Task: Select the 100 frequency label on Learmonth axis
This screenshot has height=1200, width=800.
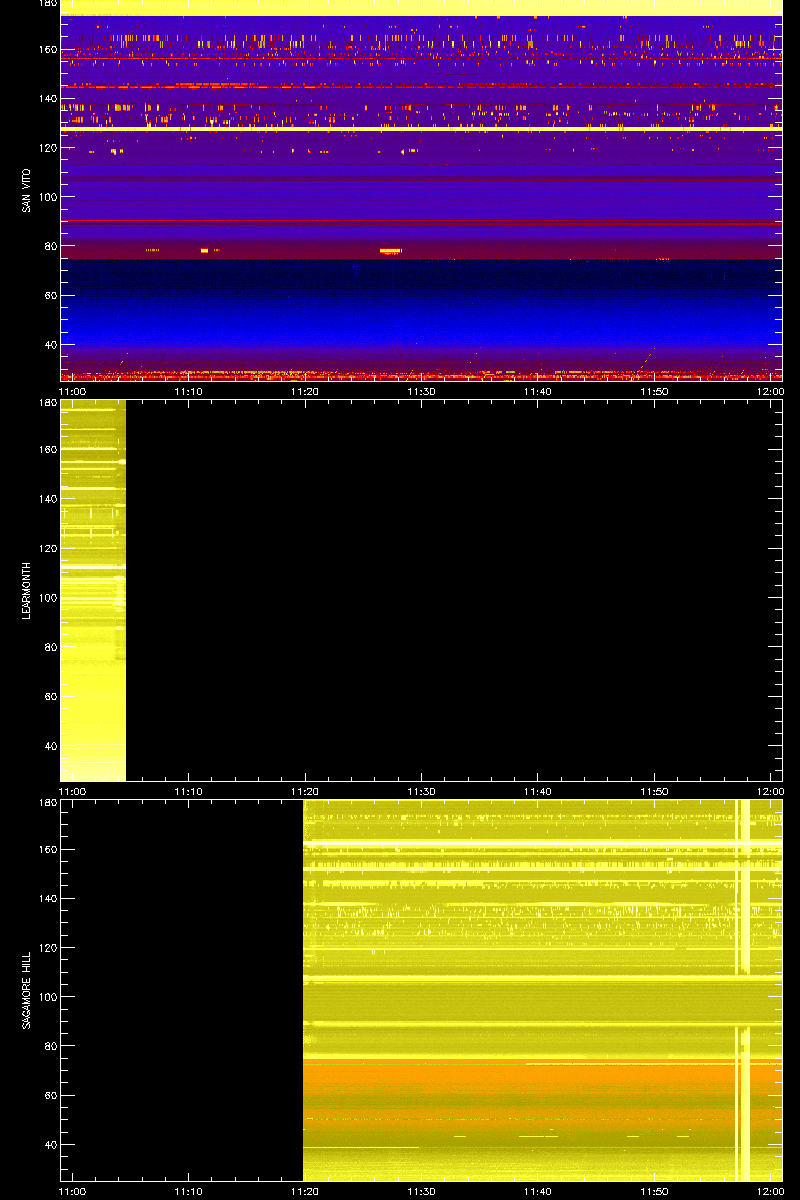Action: (46, 597)
